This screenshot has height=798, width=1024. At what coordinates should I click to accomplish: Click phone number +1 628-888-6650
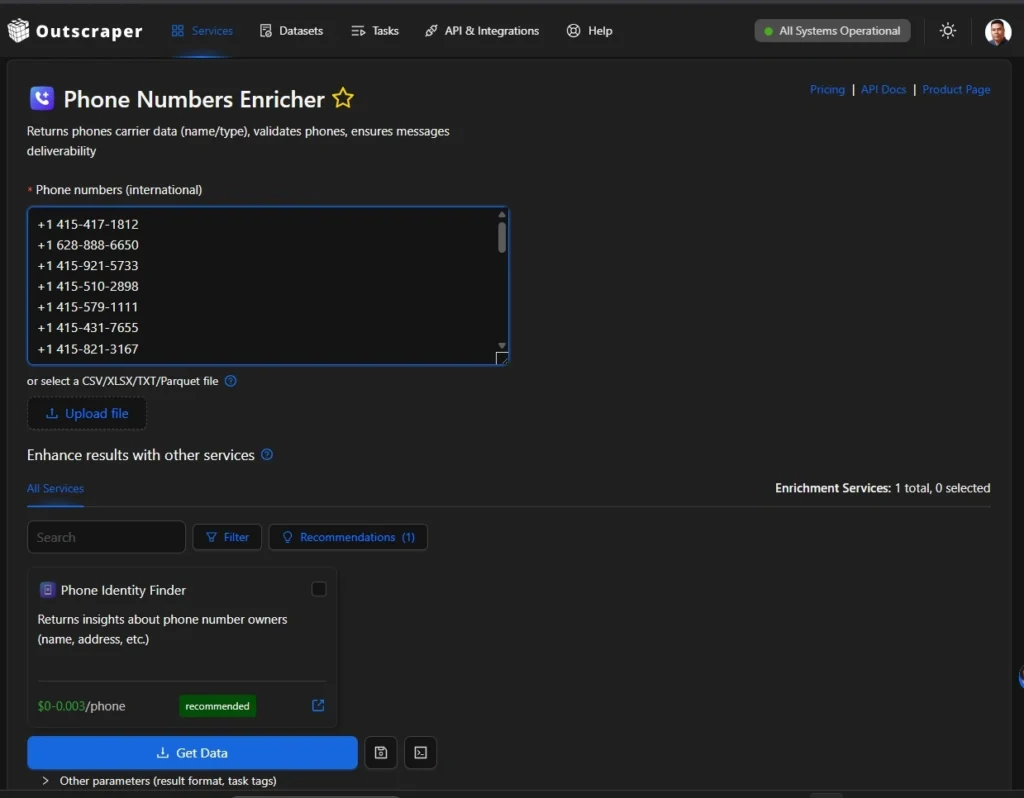pos(88,245)
